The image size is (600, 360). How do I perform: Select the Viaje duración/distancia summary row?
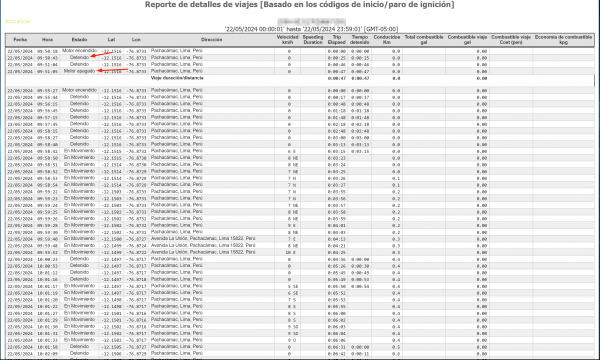(300, 80)
